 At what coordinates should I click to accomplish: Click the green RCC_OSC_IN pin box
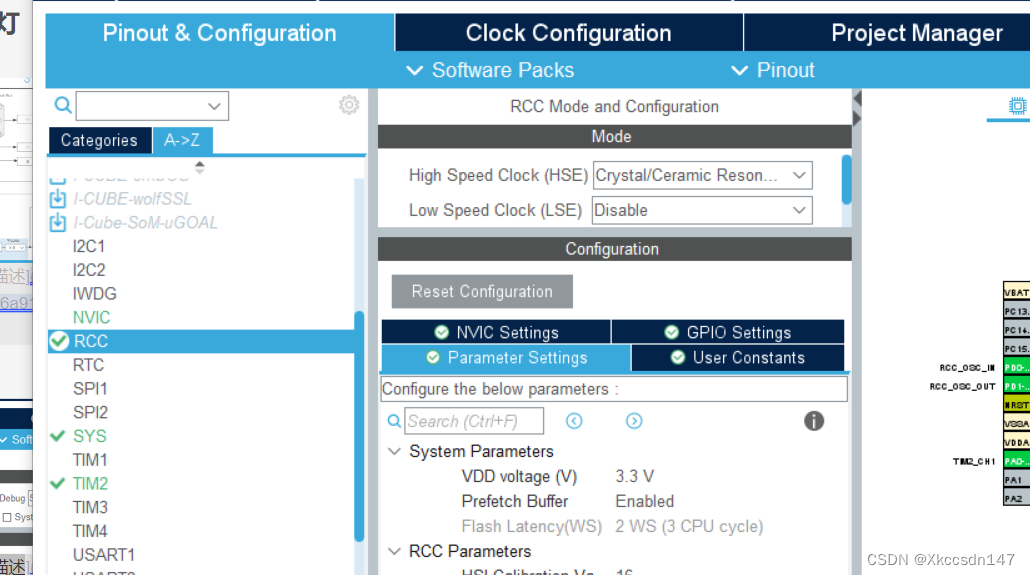click(1016, 367)
